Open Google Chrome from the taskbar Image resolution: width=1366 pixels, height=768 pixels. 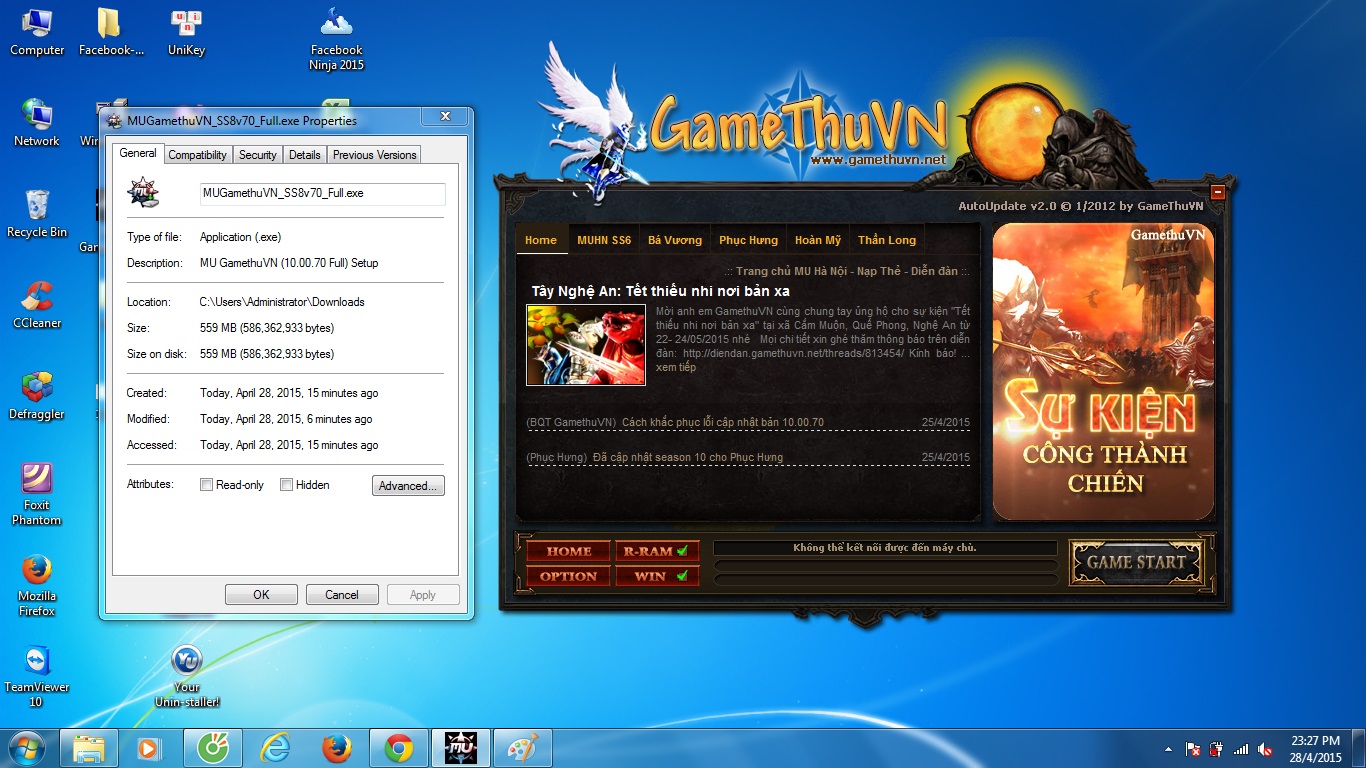[399, 748]
